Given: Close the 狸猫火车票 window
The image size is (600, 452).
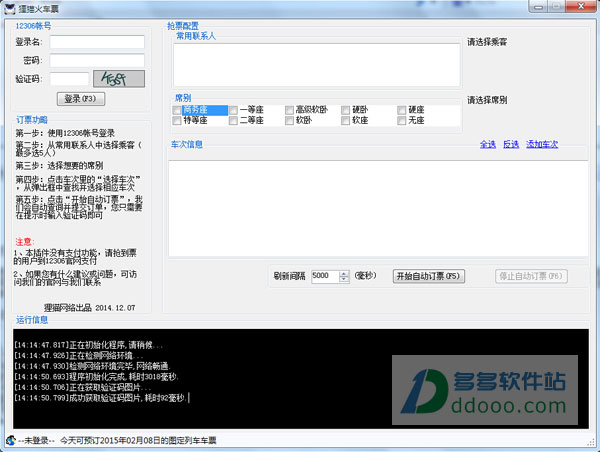Looking at the screenshot, I should click(x=581, y=7).
